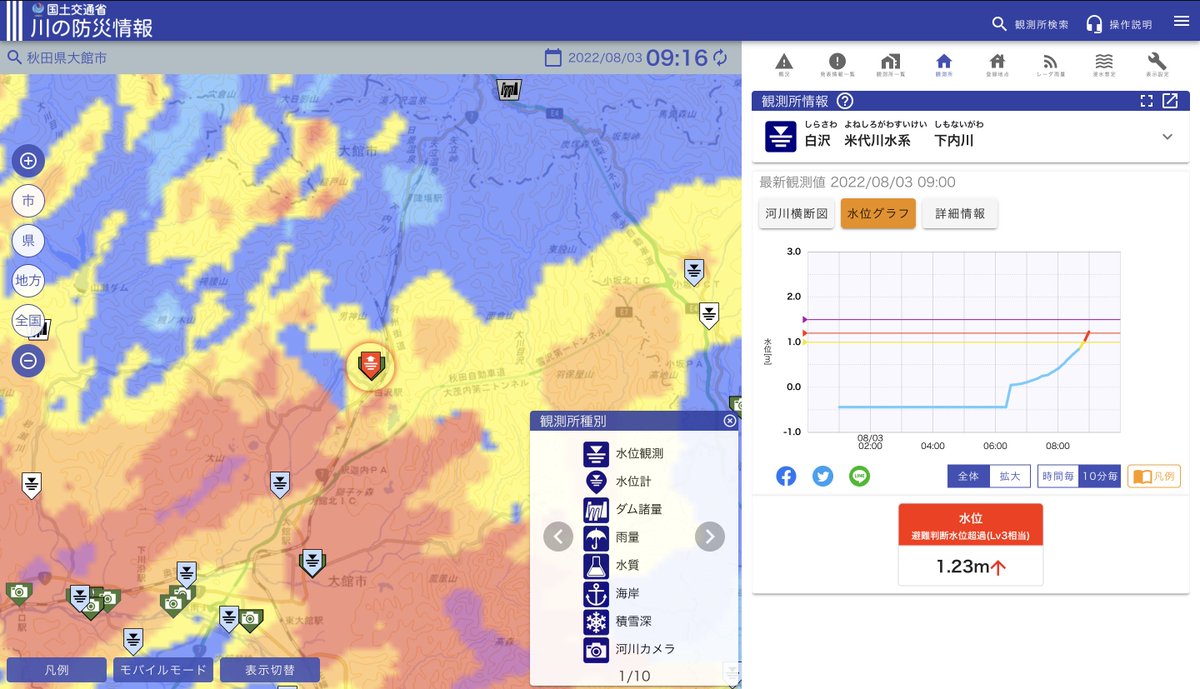Zoom in the map with plus button
Image resolution: width=1200 pixels, height=689 pixels.
tap(28, 160)
